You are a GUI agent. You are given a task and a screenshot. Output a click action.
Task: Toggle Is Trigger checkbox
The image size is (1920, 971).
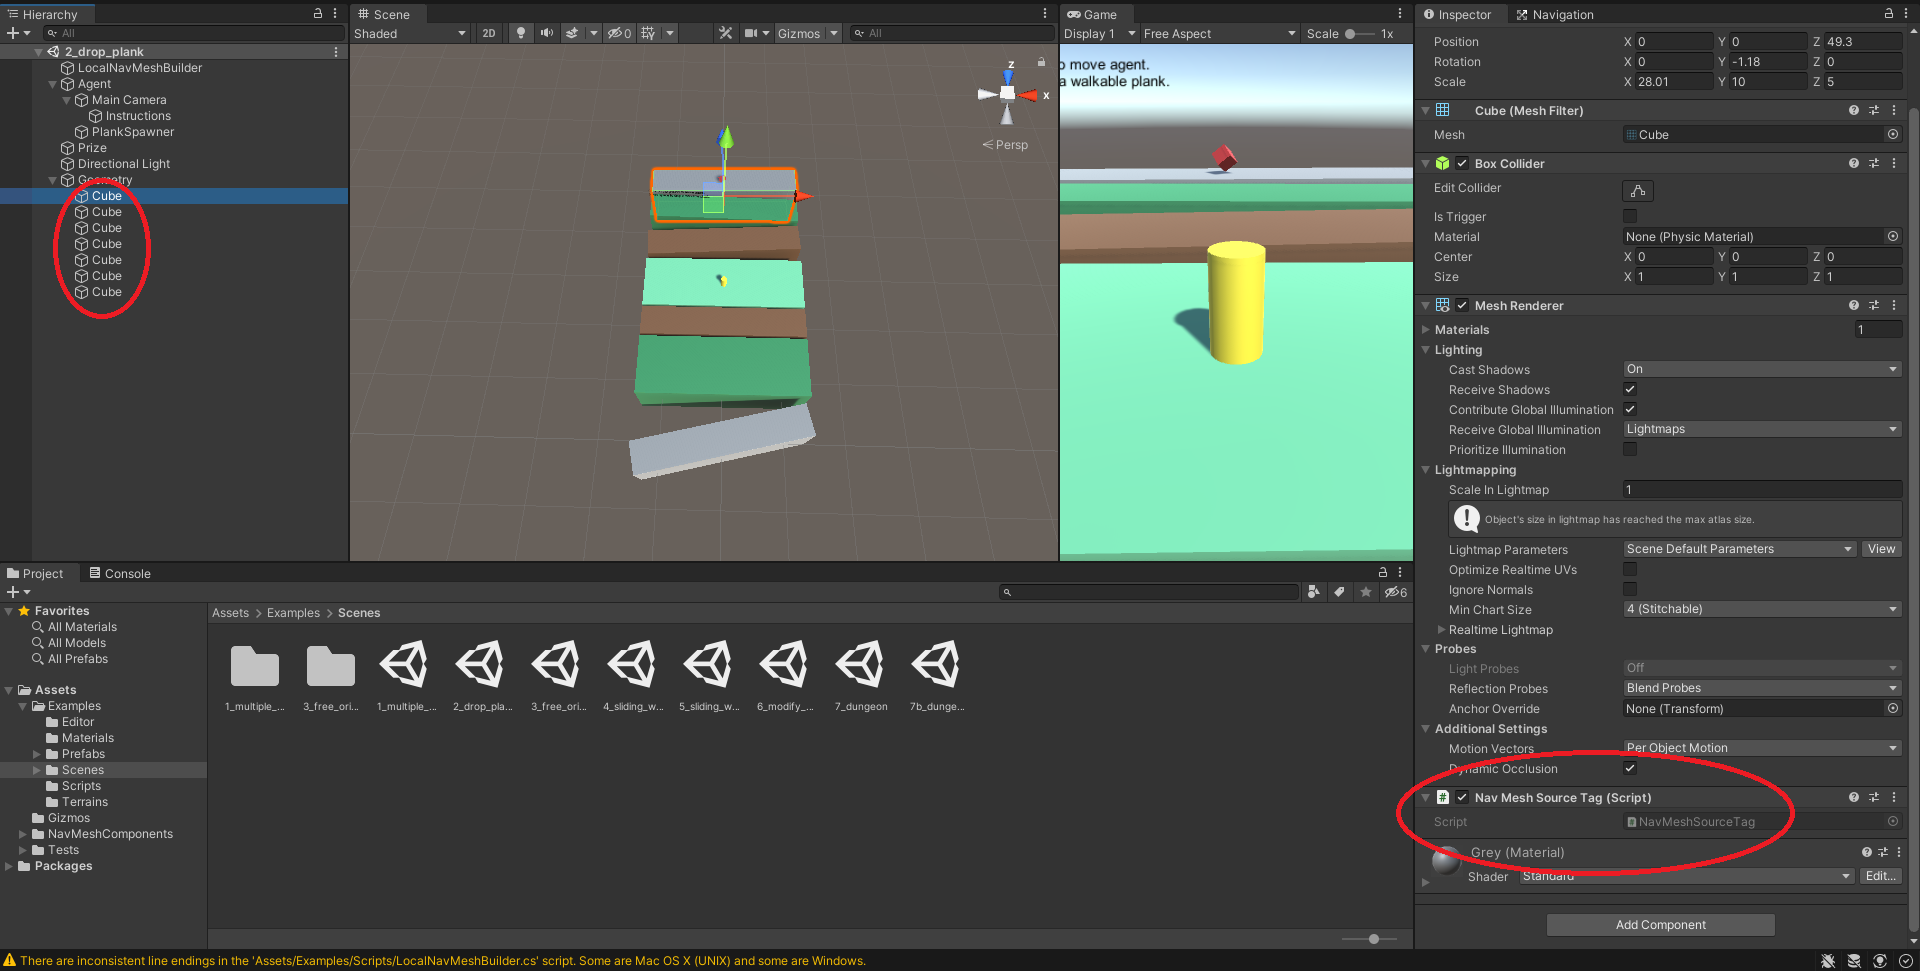(x=1630, y=216)
